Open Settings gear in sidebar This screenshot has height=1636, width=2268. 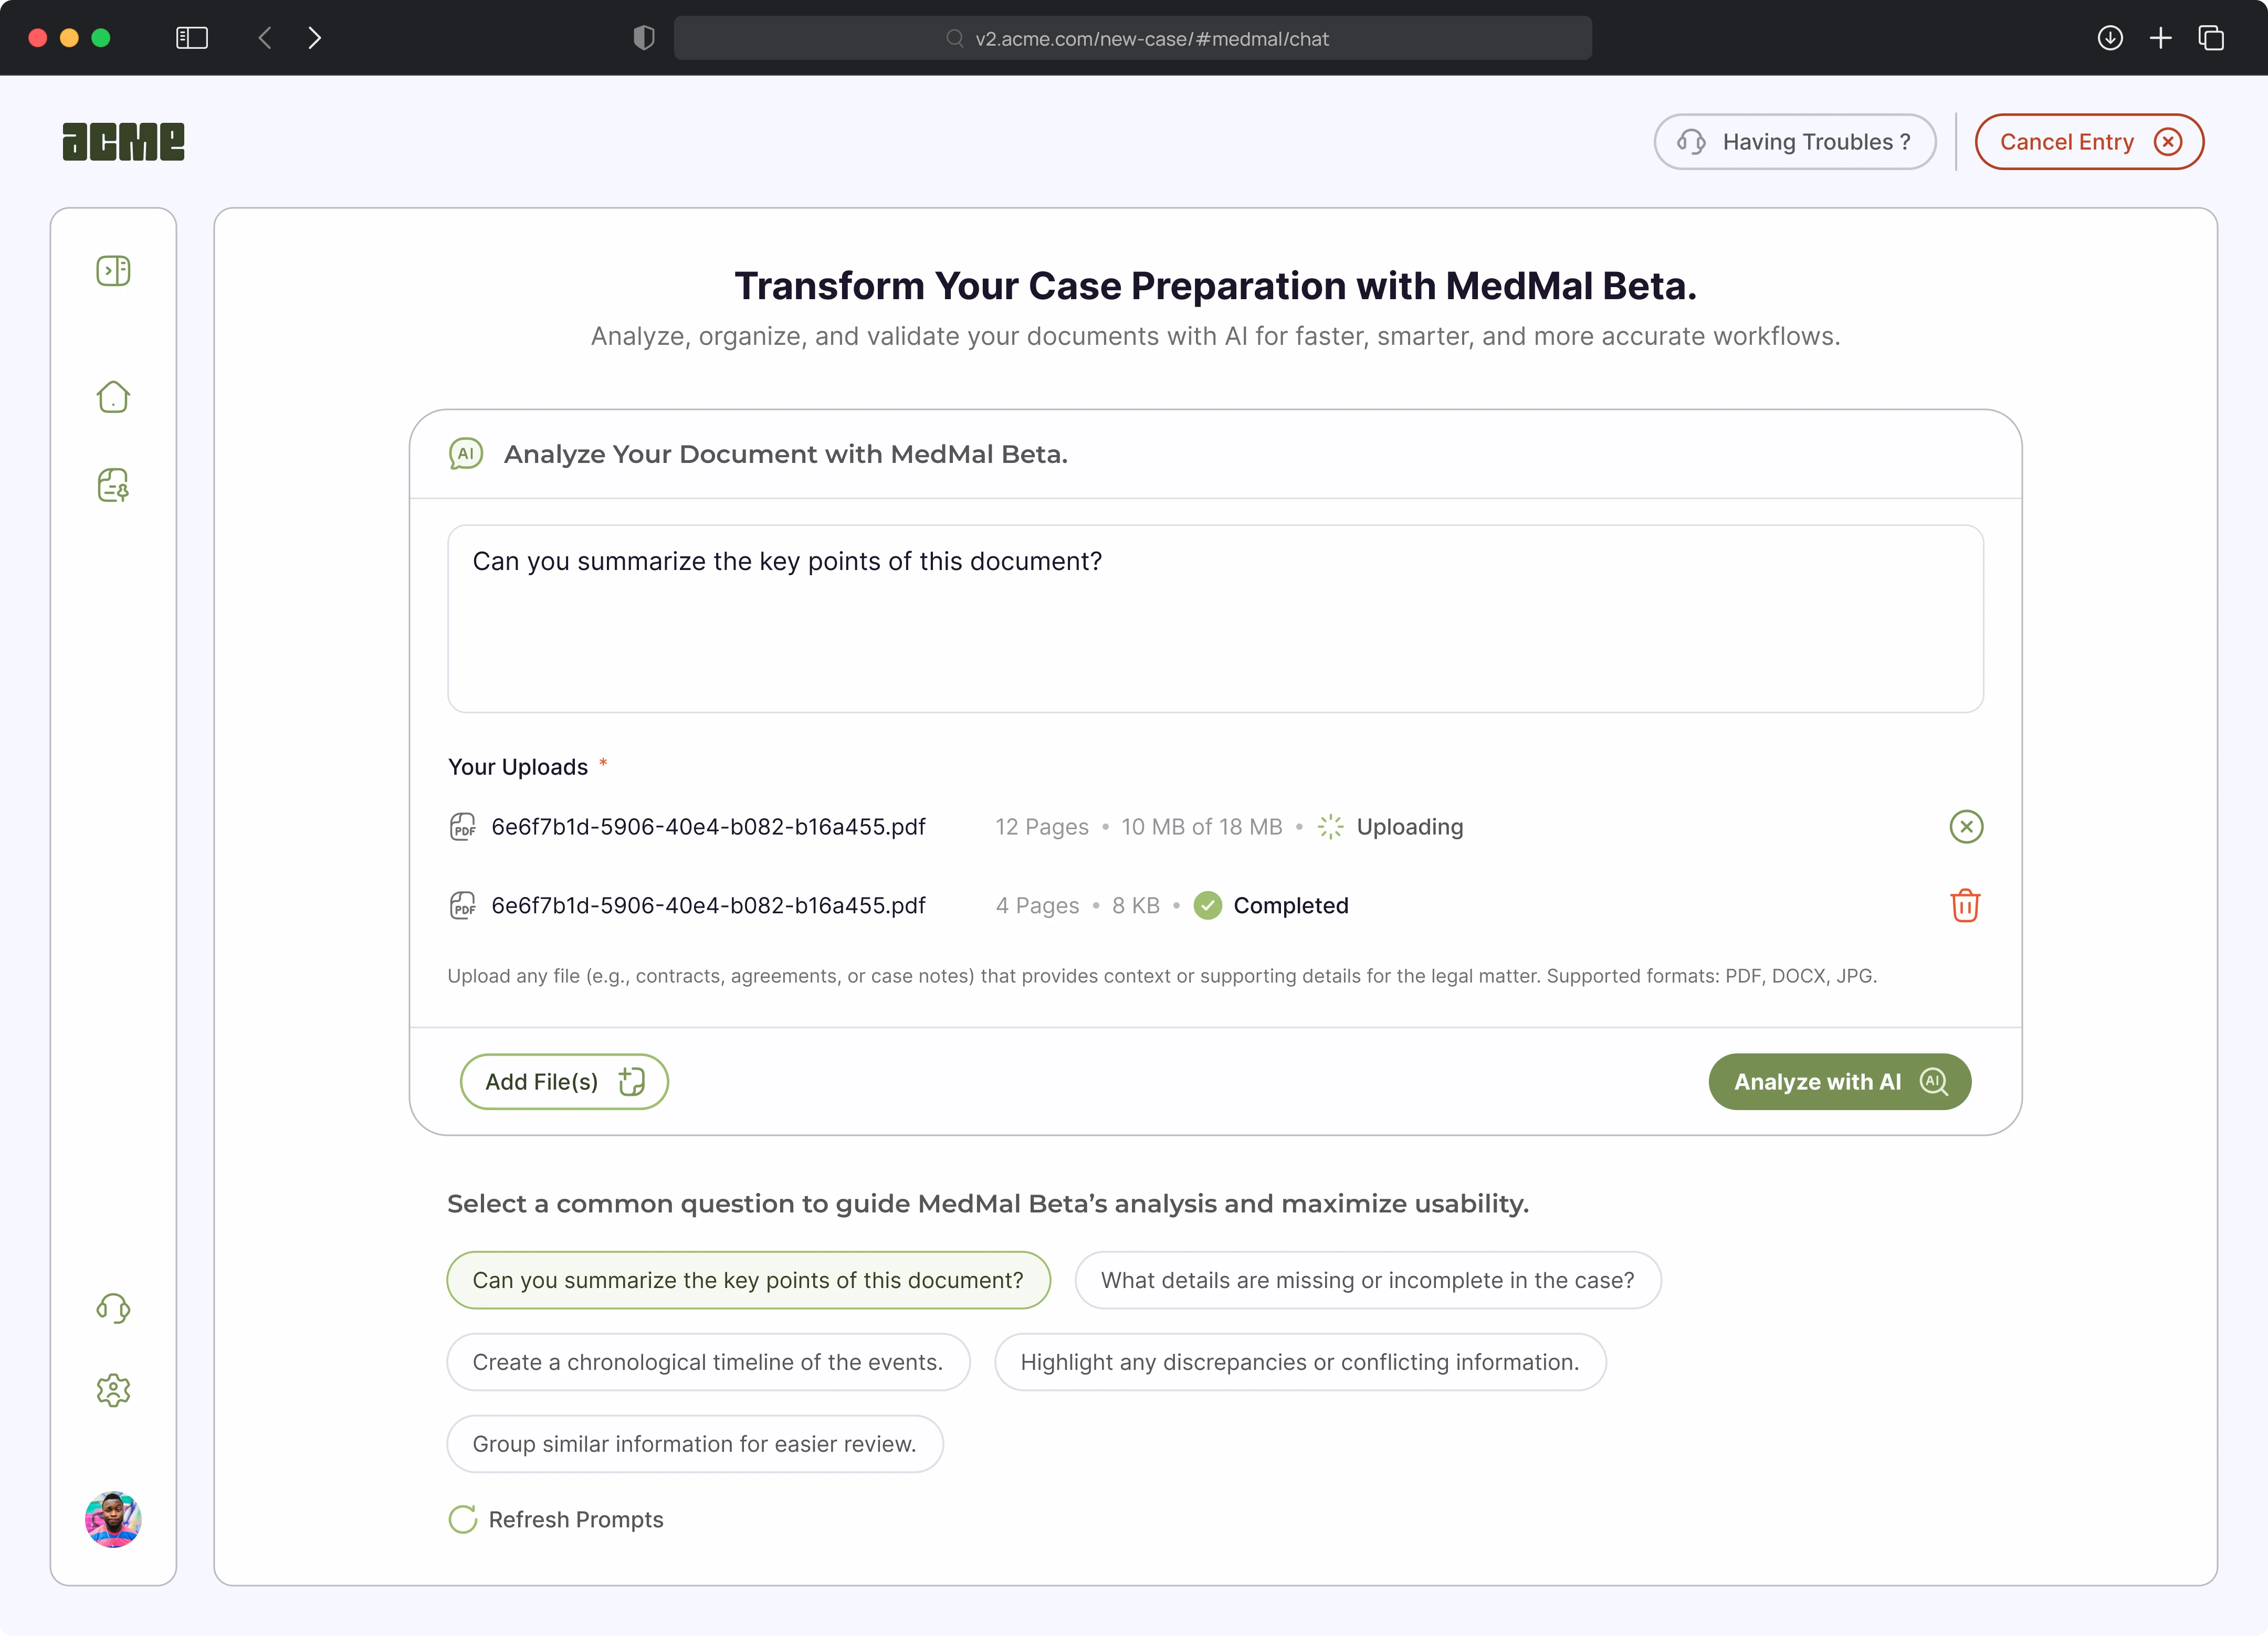[113, 1390]
